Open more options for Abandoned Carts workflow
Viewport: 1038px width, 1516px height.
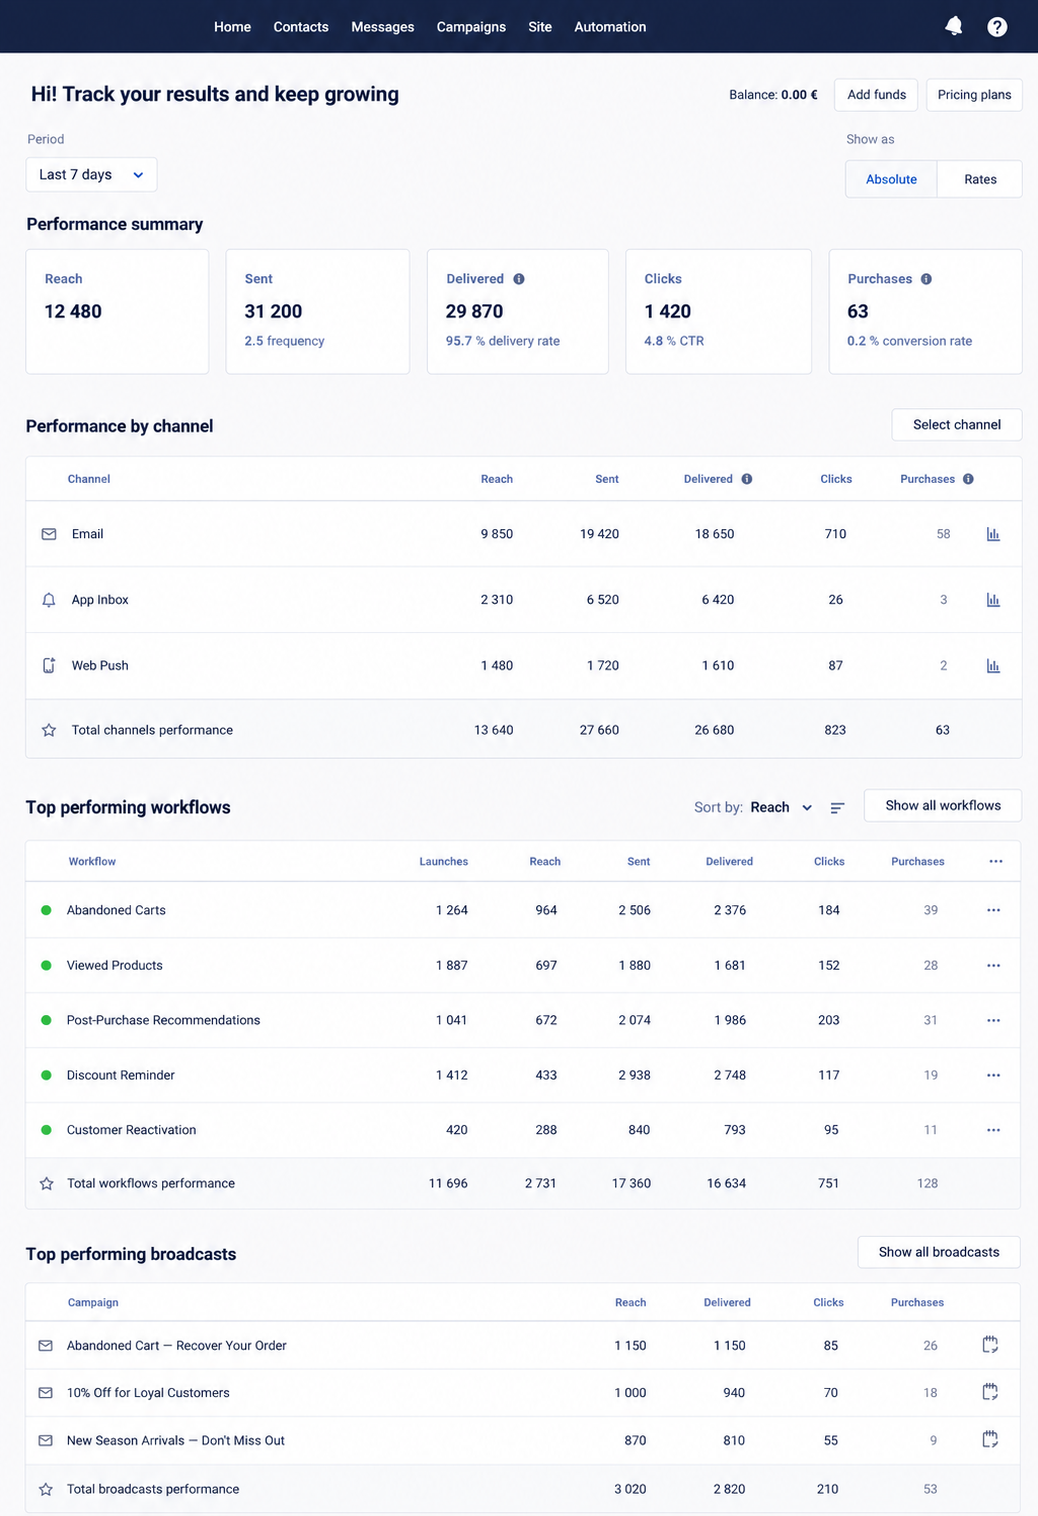(x=993, y=910)
